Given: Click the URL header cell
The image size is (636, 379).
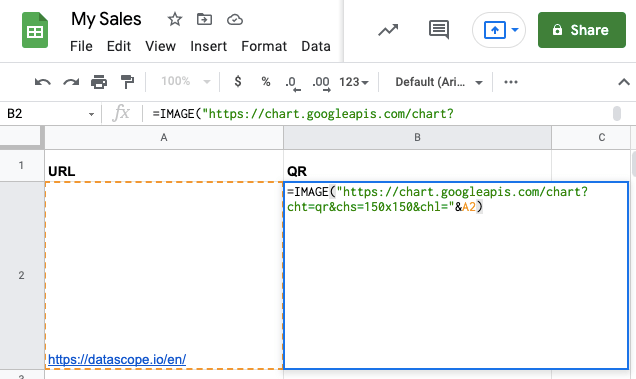Looking at the screenshot, I should pyautogui.click(x=164, y=166).
